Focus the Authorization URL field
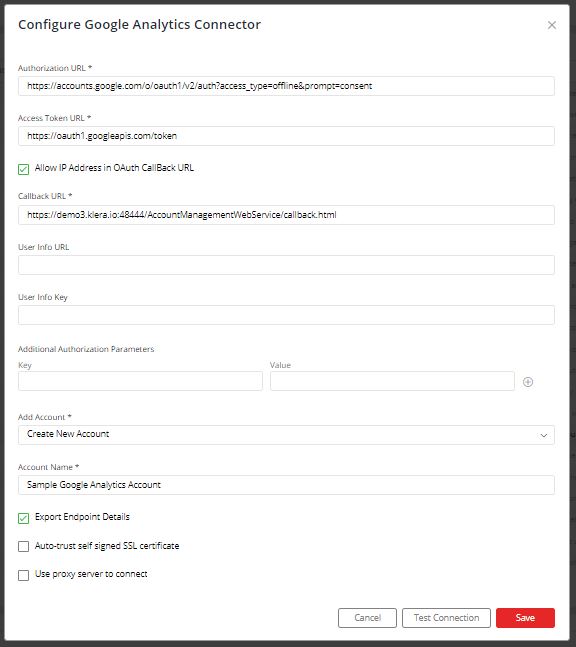Image resolution: width=576 pixels, height=647 pixels. click(x=286, y=86)
